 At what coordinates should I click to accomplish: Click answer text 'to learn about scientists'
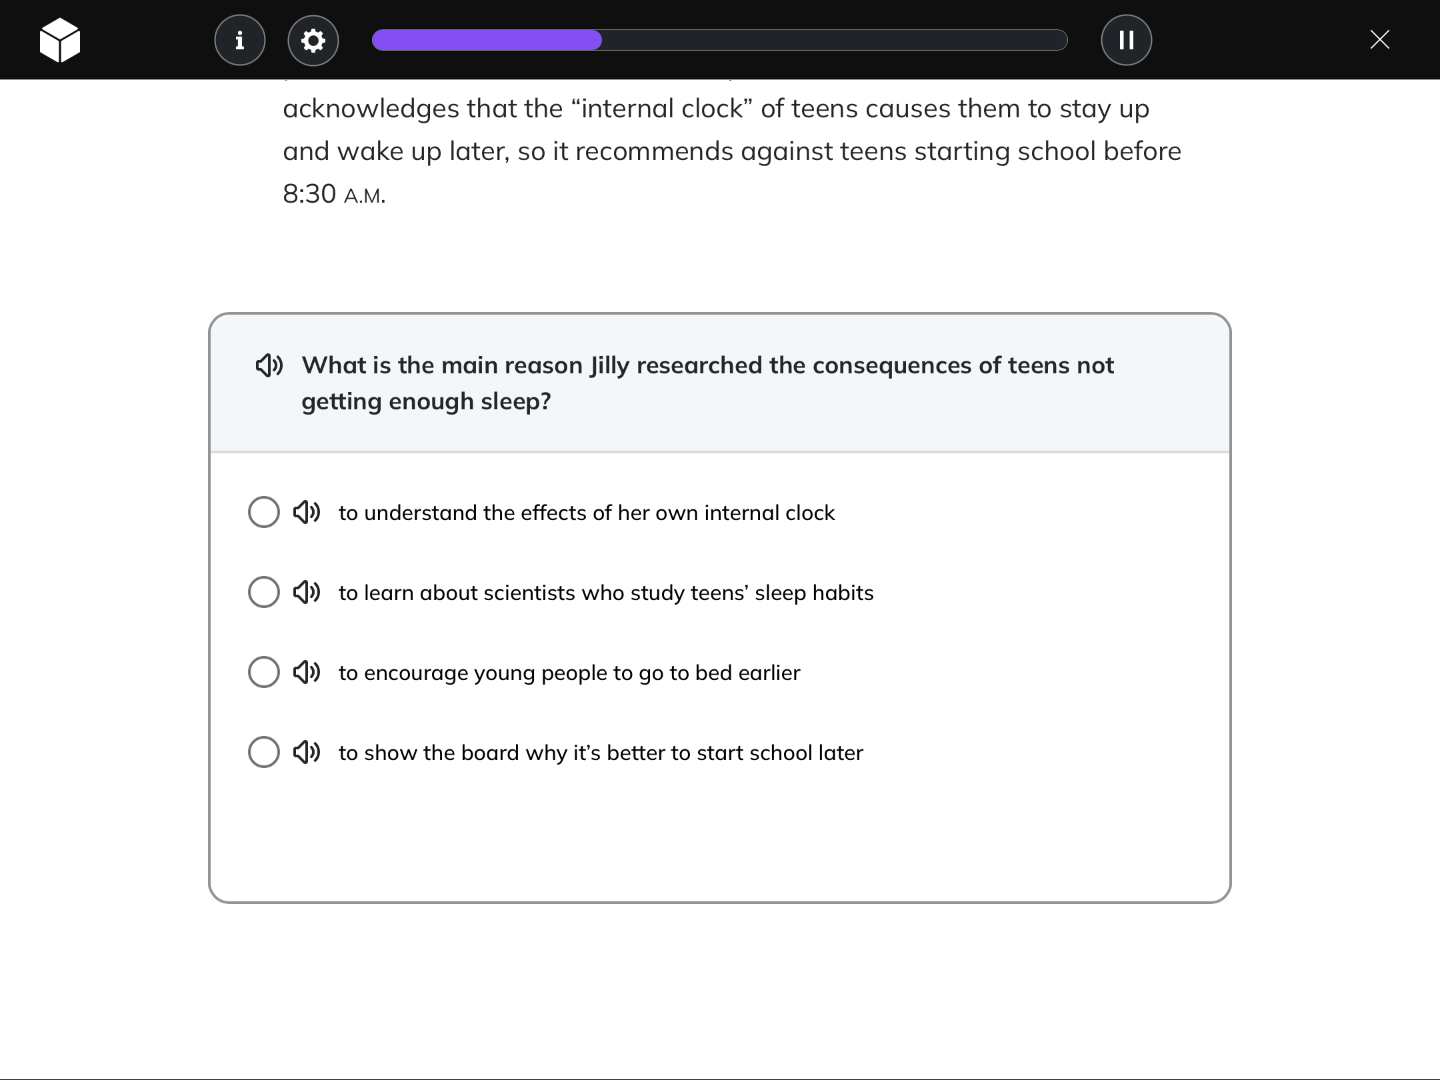[x=605, y=593]
